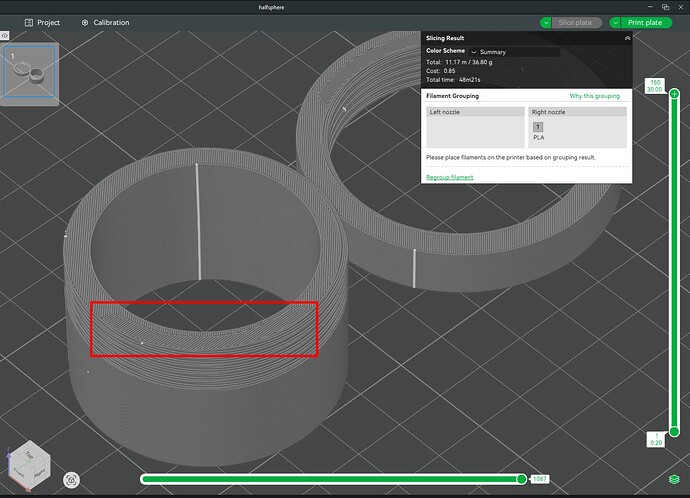Close the hallsphere window

(680, 7)
